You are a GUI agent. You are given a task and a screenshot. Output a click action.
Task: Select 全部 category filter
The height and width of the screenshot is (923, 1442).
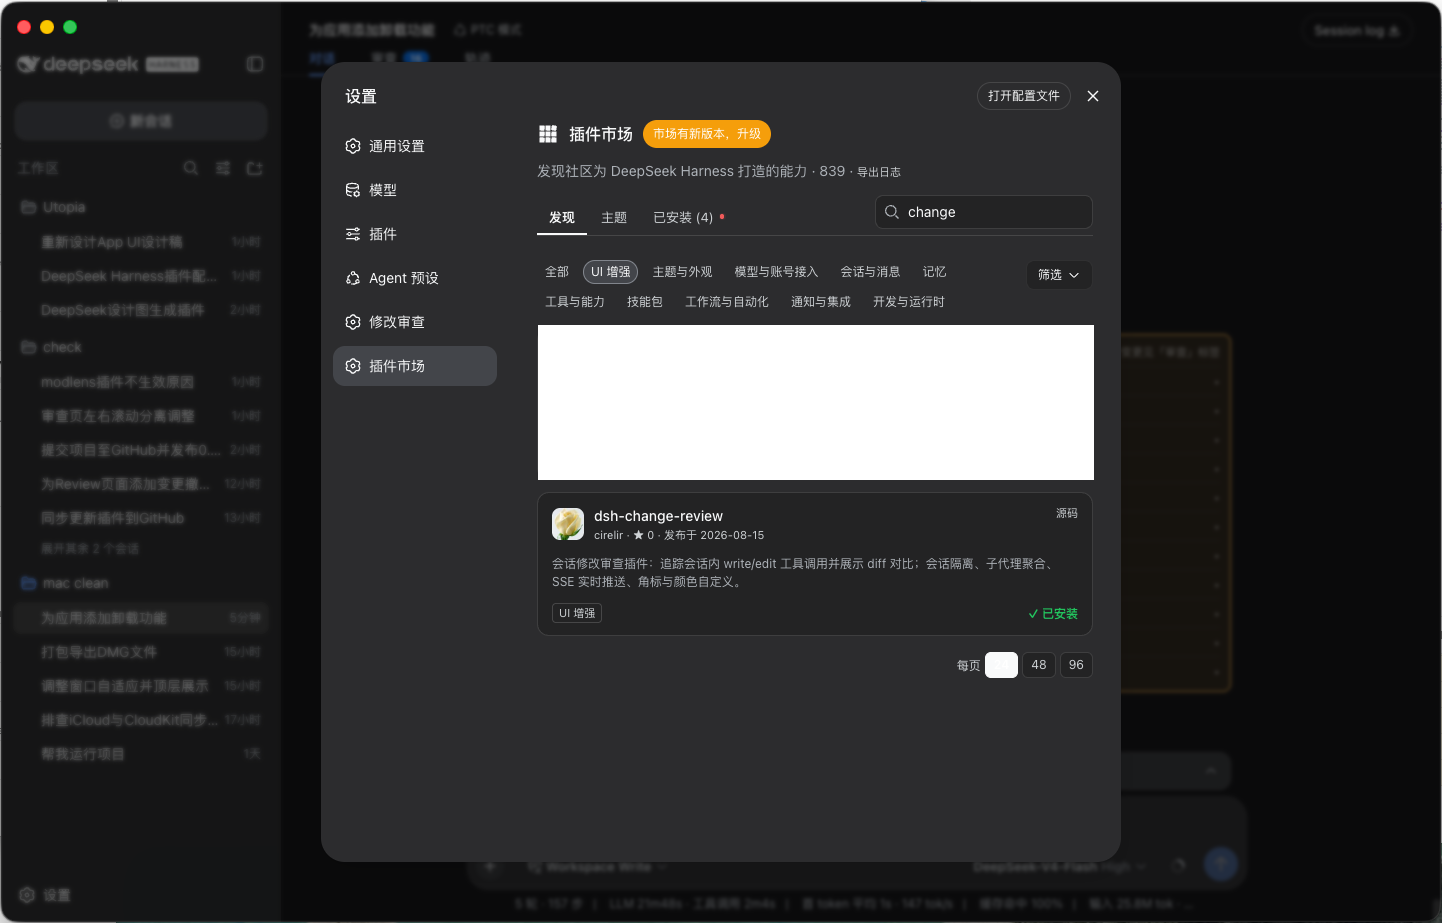[x=557, y=272]
